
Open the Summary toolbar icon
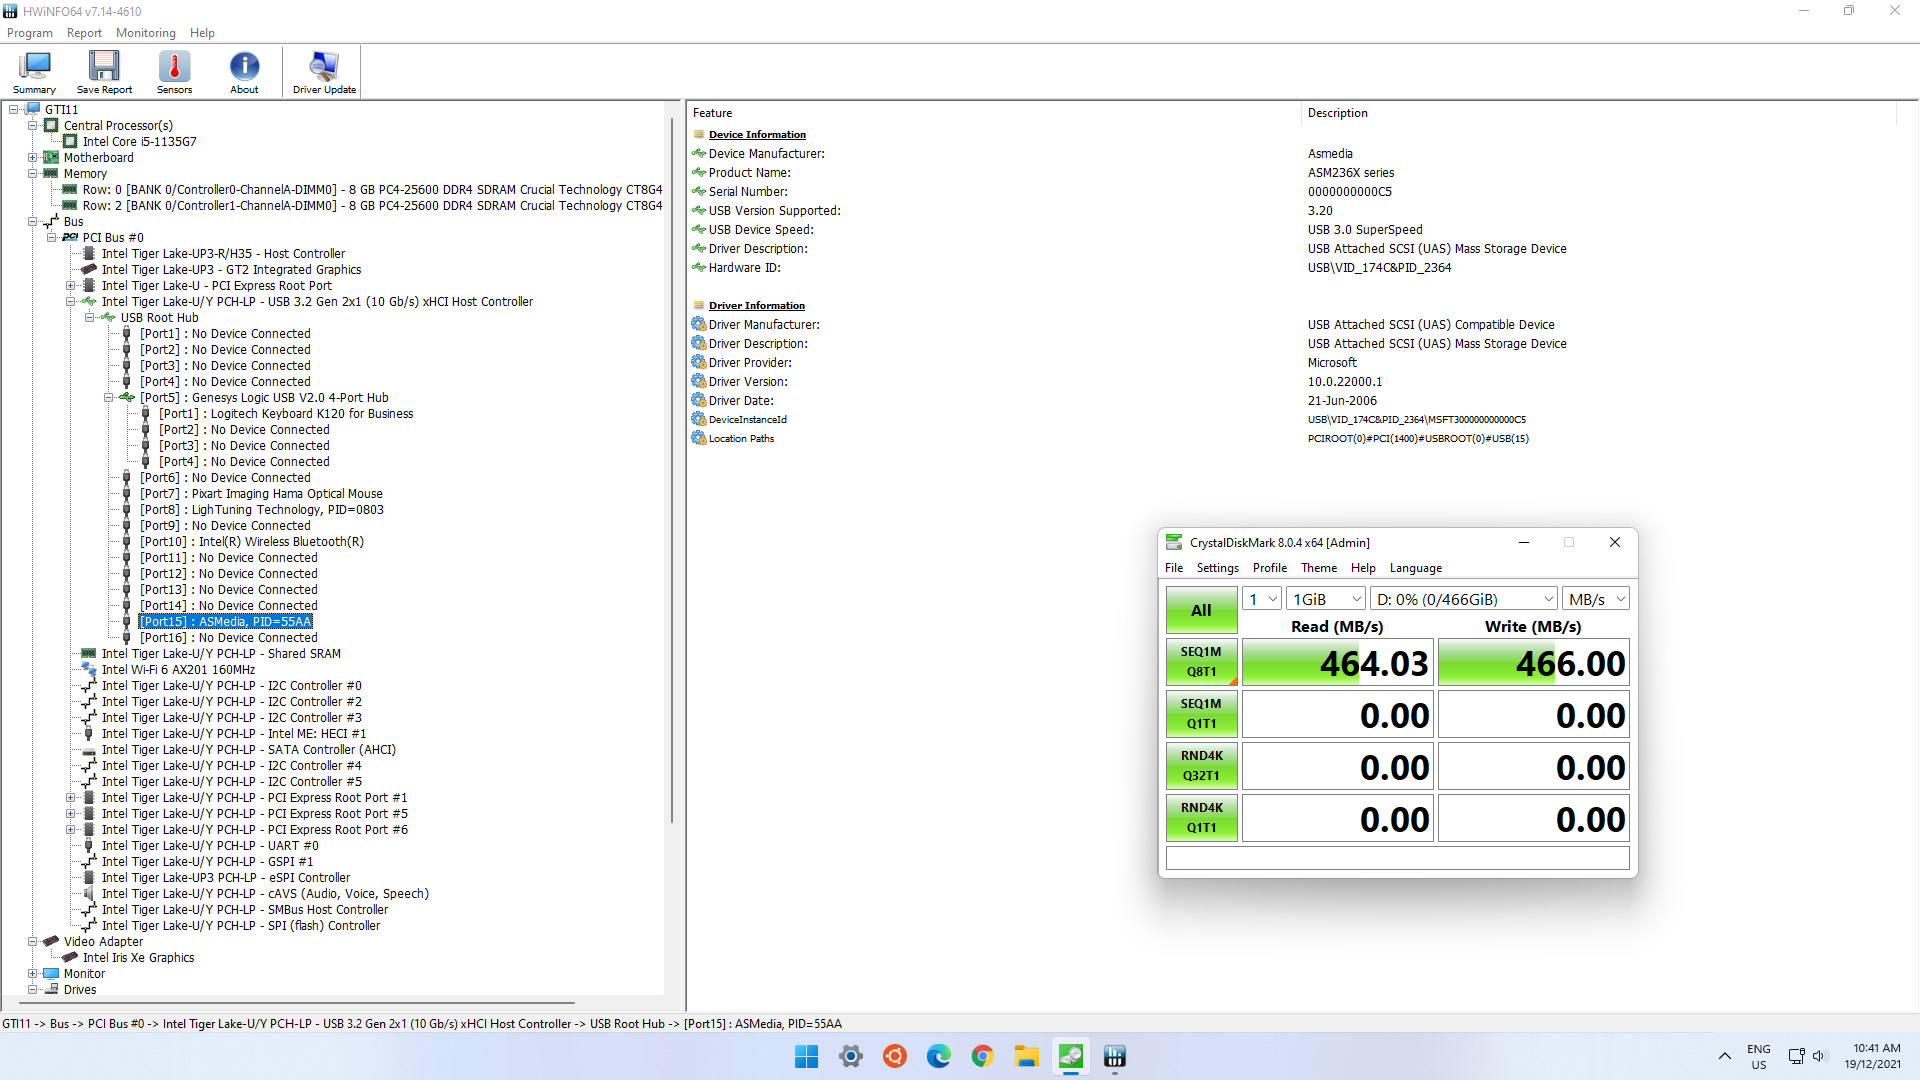point(34,73)
